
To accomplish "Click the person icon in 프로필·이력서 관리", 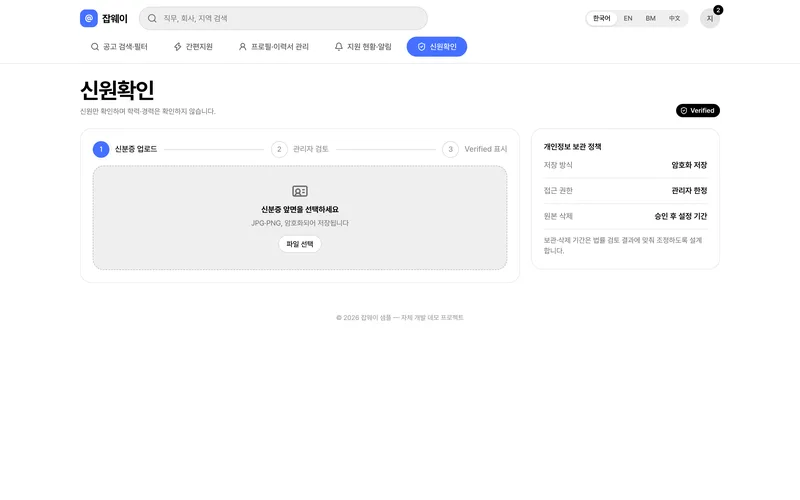I will (x=243, y=46).
